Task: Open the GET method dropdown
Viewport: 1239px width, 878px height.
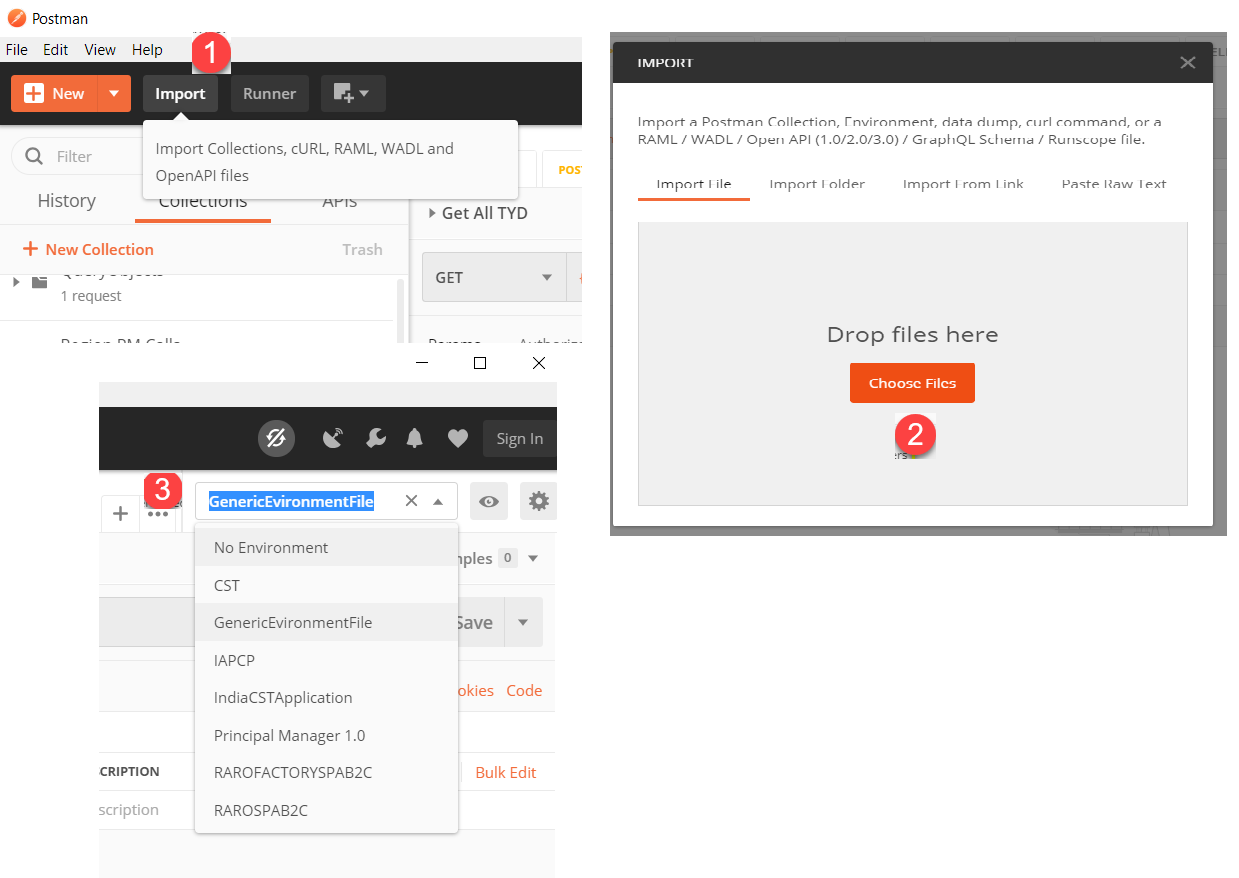Action: point(494,277)
